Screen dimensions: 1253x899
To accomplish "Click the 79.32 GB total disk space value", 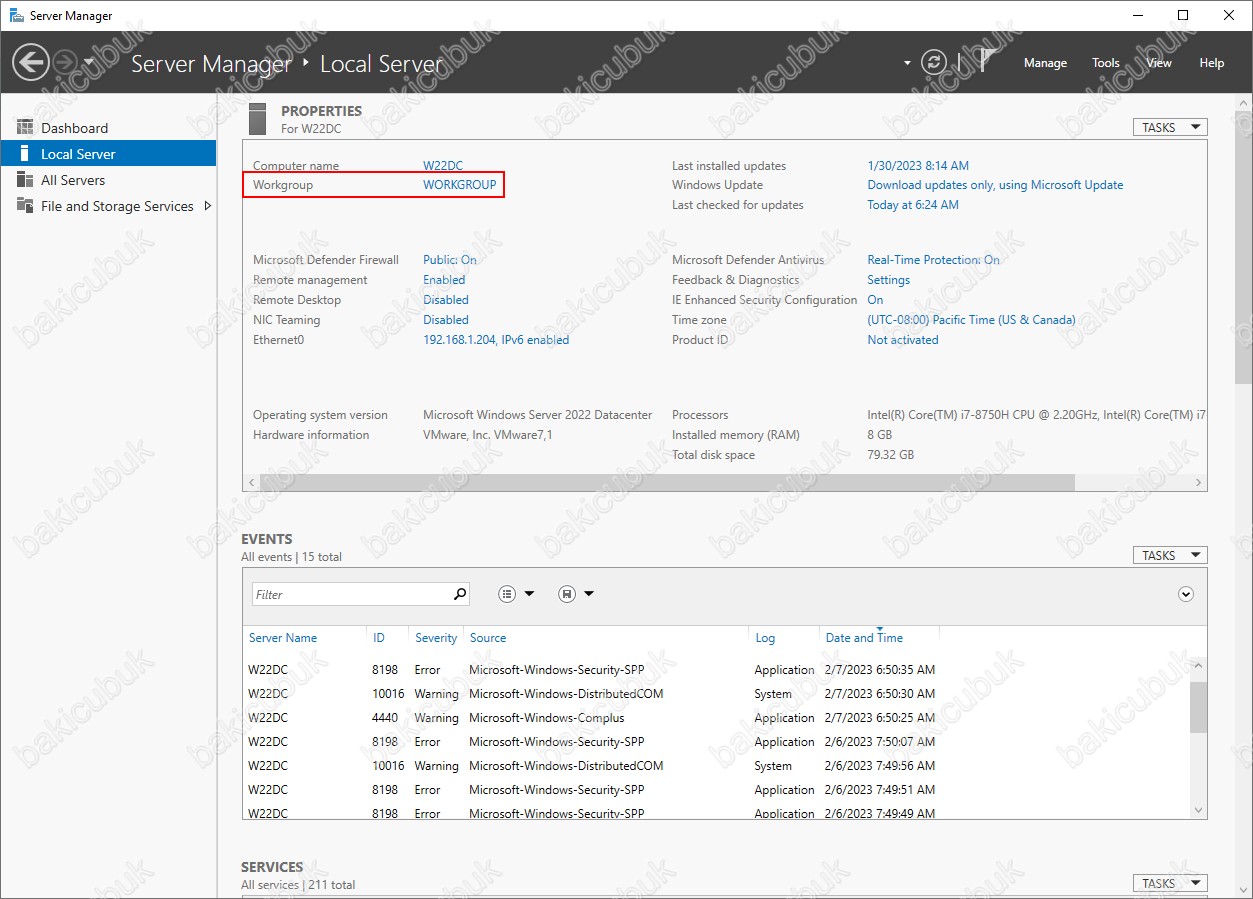I will click(891, 455).
